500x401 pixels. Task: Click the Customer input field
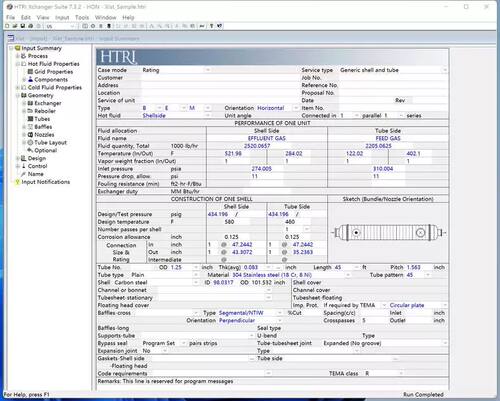coord(220,78)
